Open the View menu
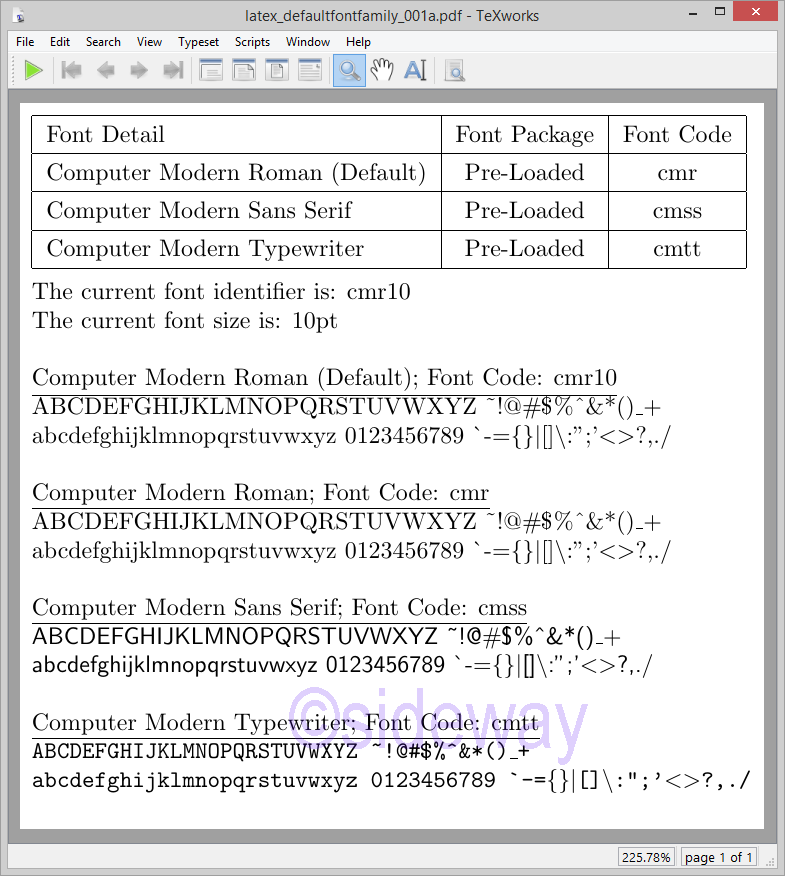The image size is (785, 876). (x=149, y=42)
